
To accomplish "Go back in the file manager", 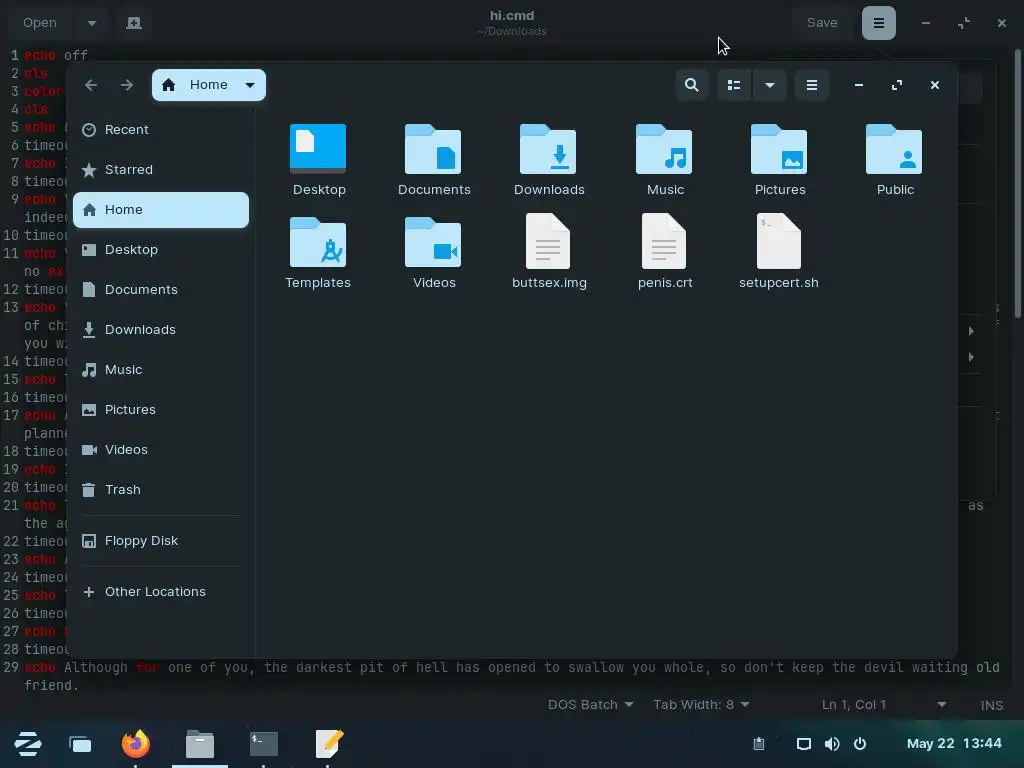I will pyautogui.click(x=91, y=85).
